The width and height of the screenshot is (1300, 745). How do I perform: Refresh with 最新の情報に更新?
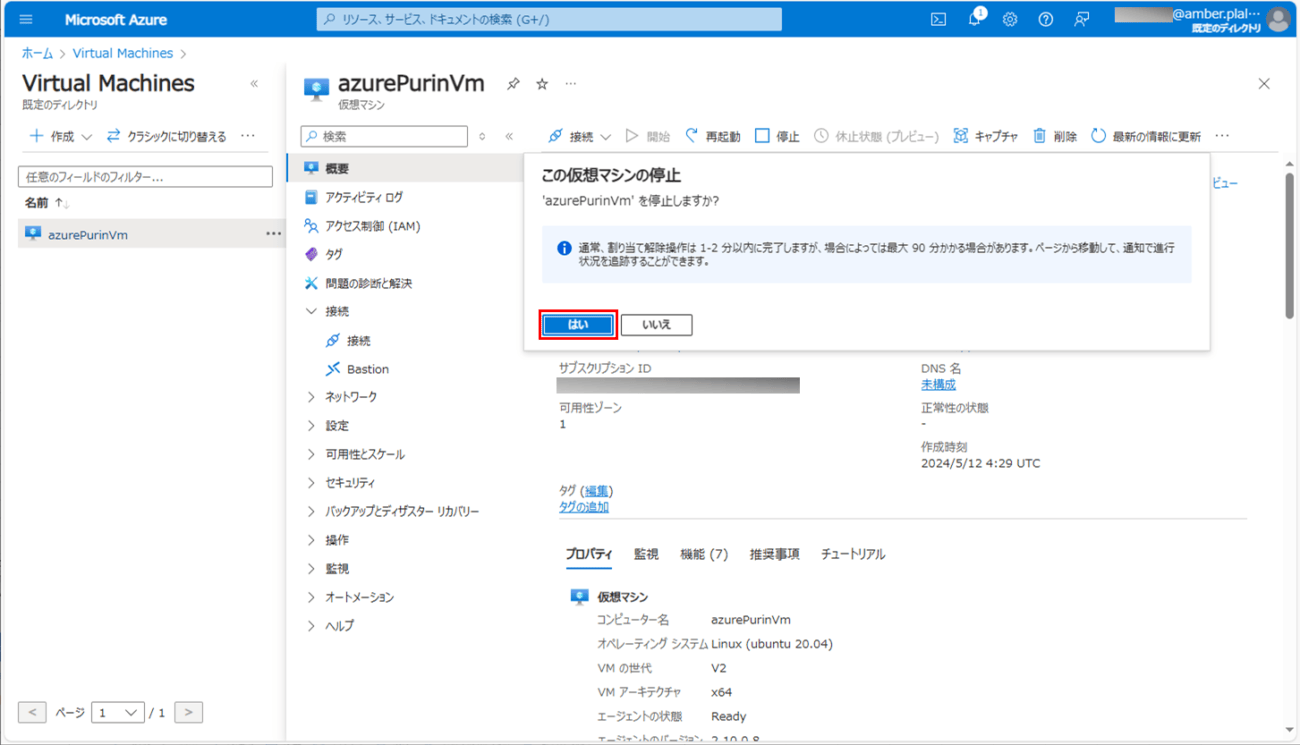1146,136
